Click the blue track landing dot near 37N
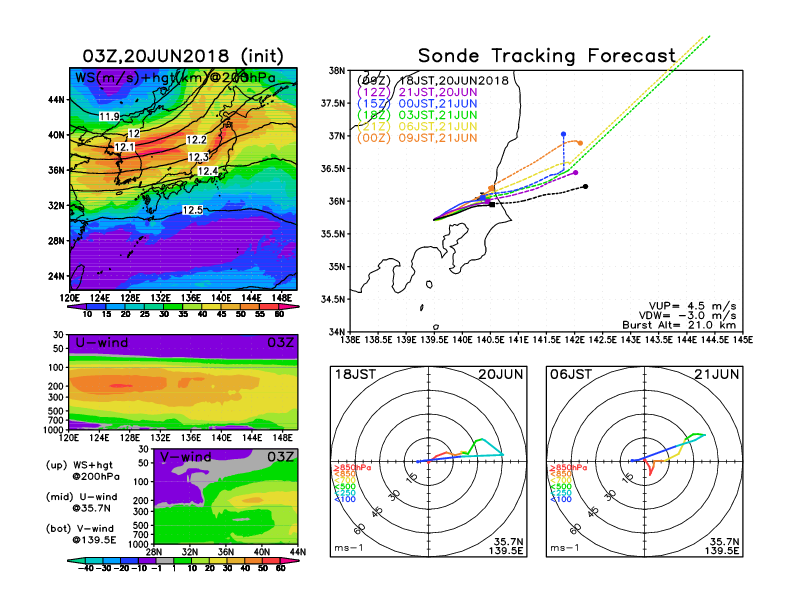 coord(564,134)
